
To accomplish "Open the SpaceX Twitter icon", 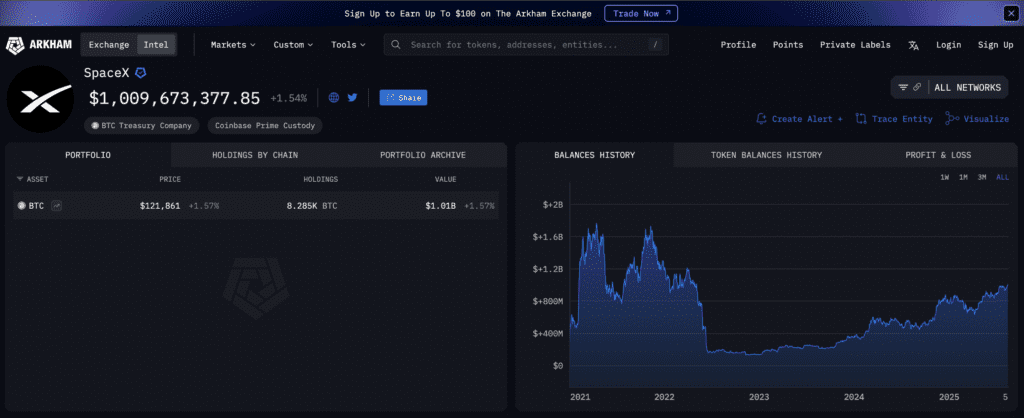I will [x=353, y=98].
